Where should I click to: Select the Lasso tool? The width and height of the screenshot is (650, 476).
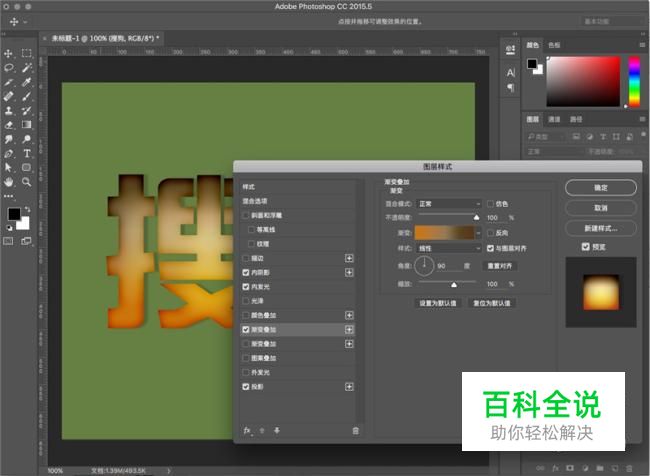pos(8,68)
